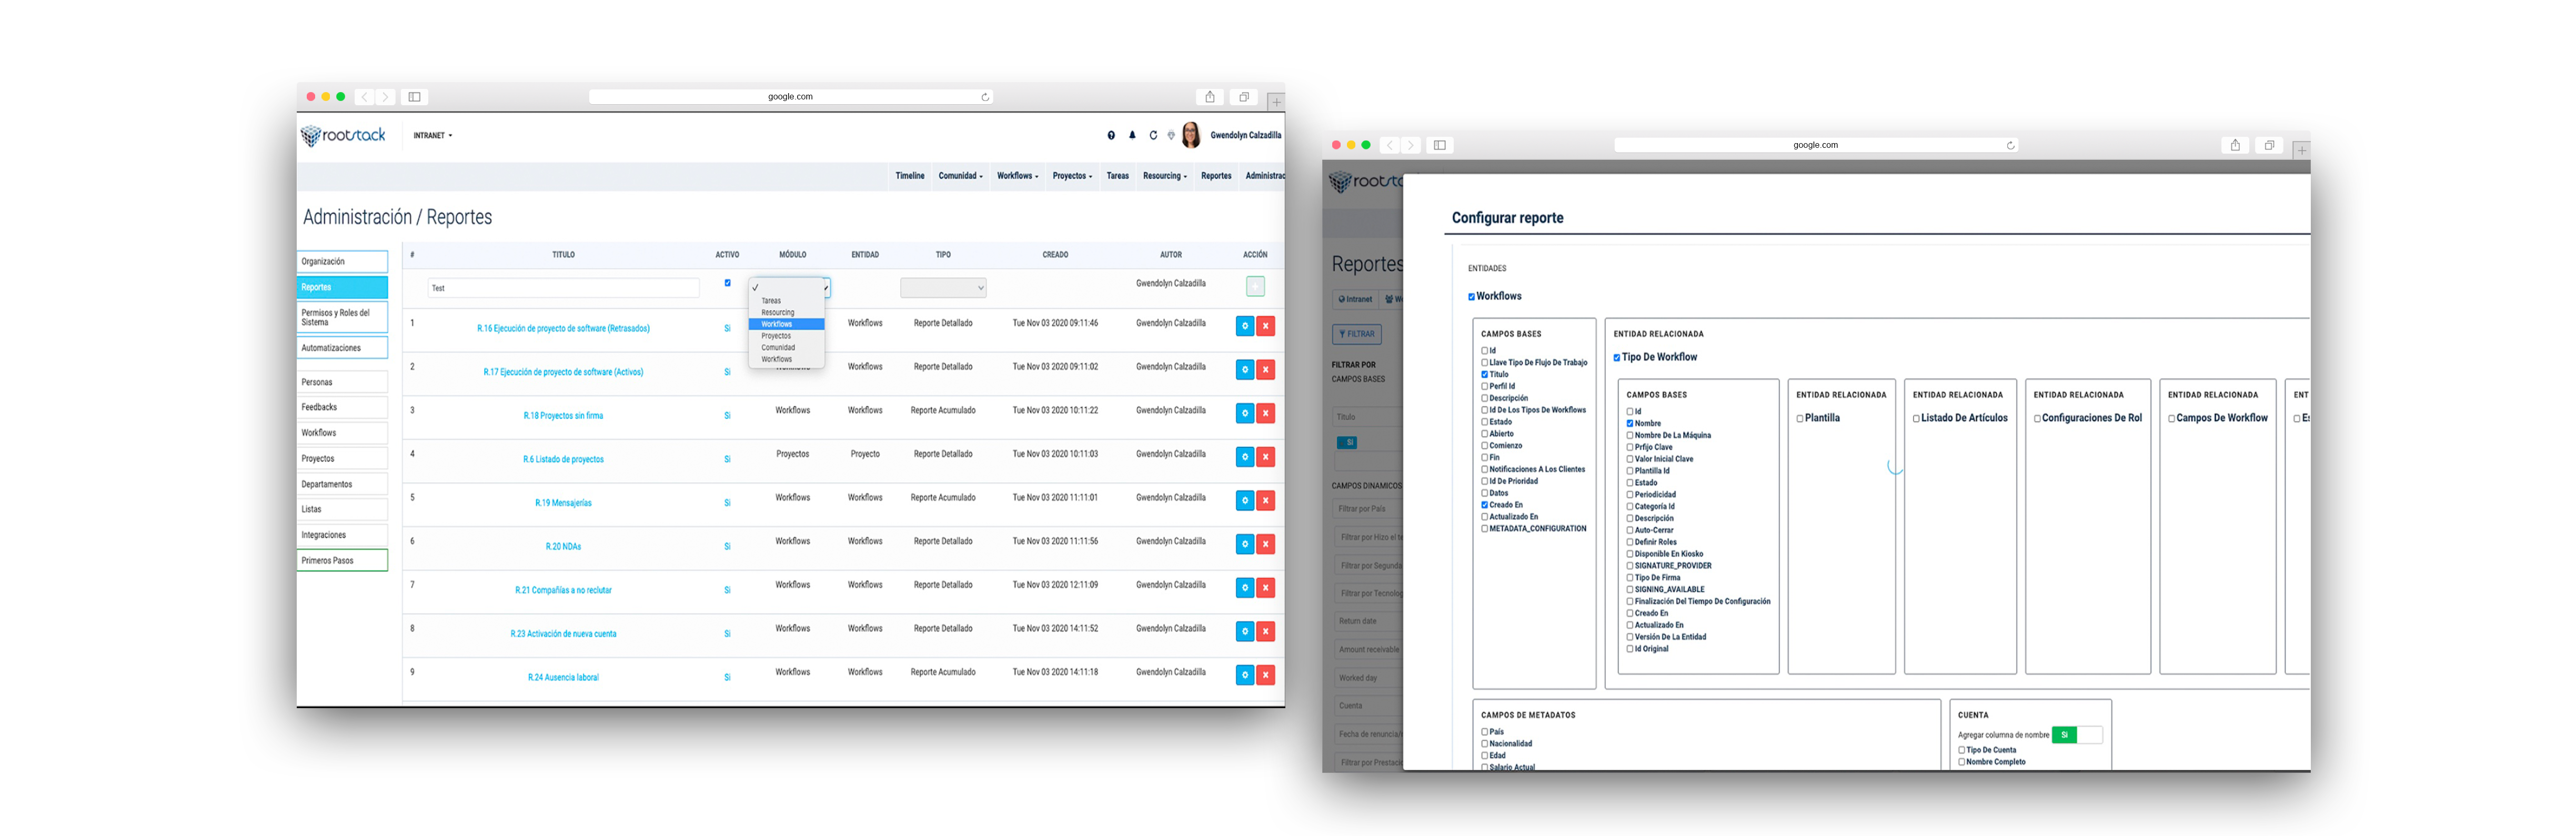Click Gwendolyn Calzadilla's avatar photo in header

1191,135
